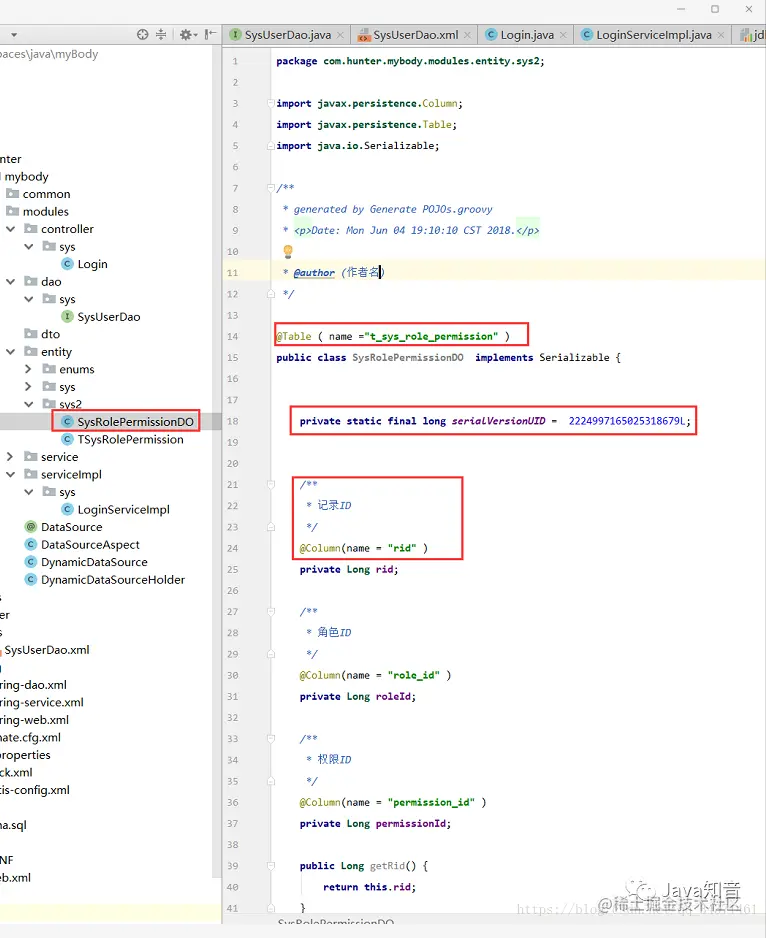
Task: Fold the getRid method at line 39
Action: 271,866
